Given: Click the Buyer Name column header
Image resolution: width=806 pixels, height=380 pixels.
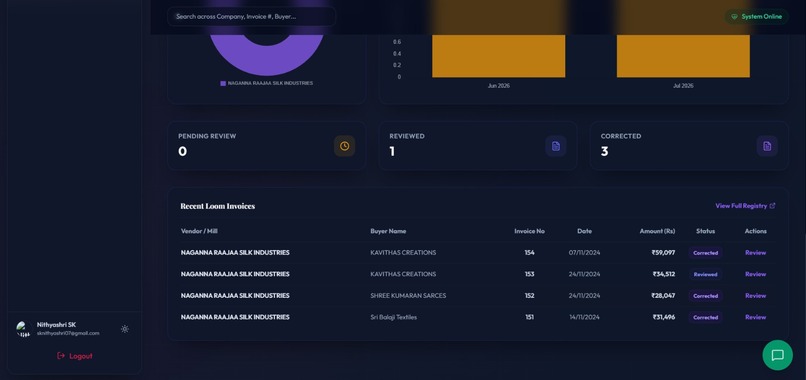Looking at the screenshot, I should [388, 231].
